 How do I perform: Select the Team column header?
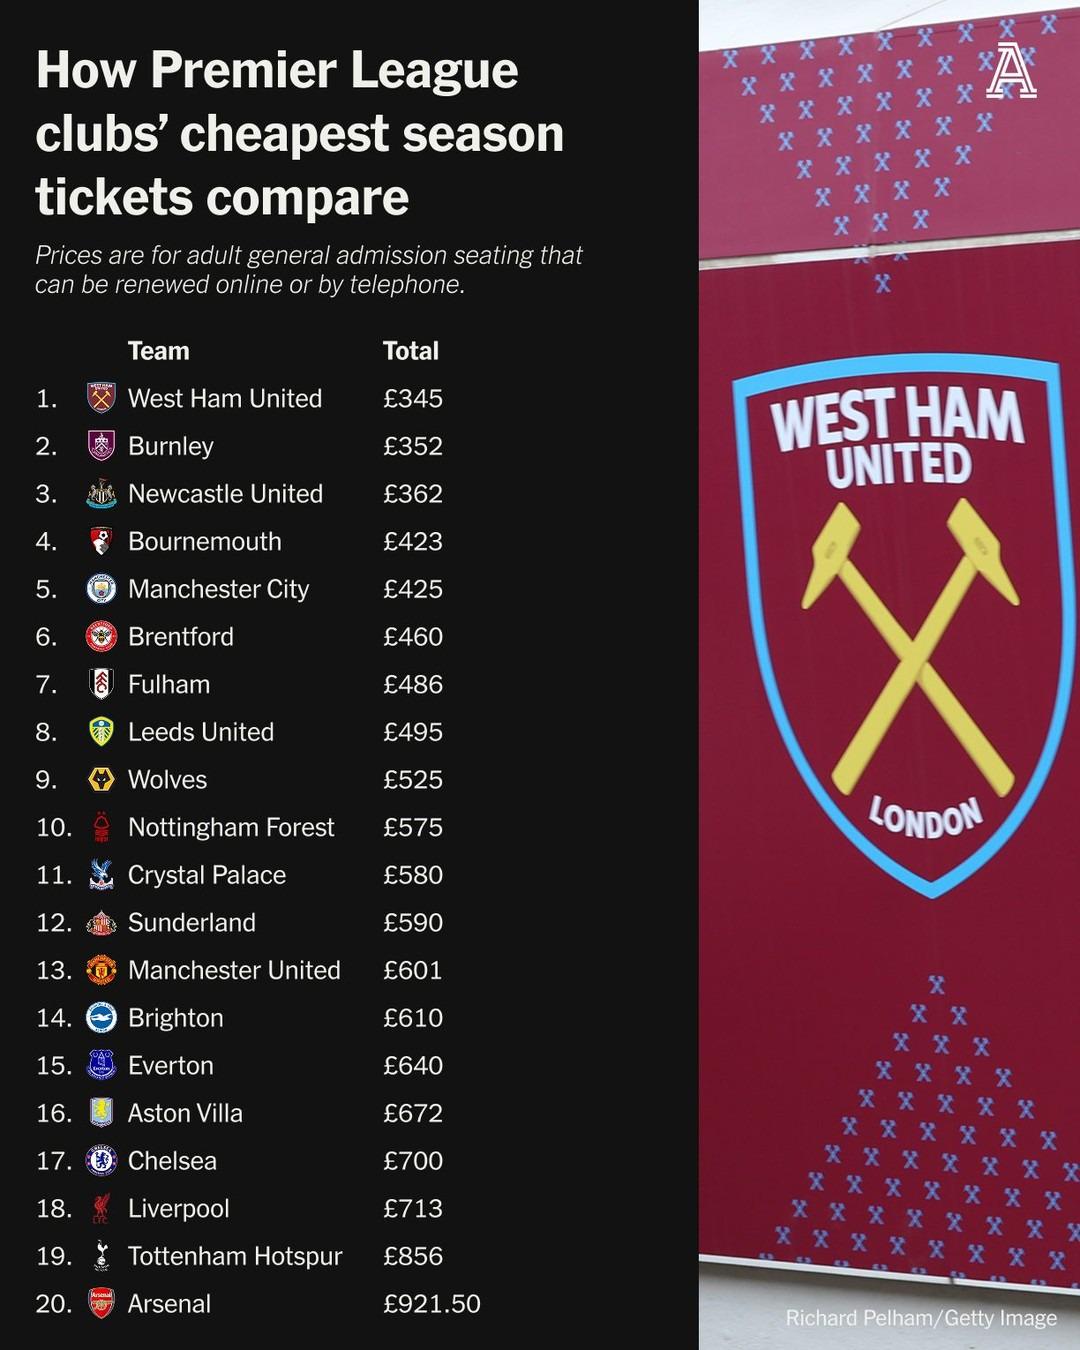tap(158, 351)
